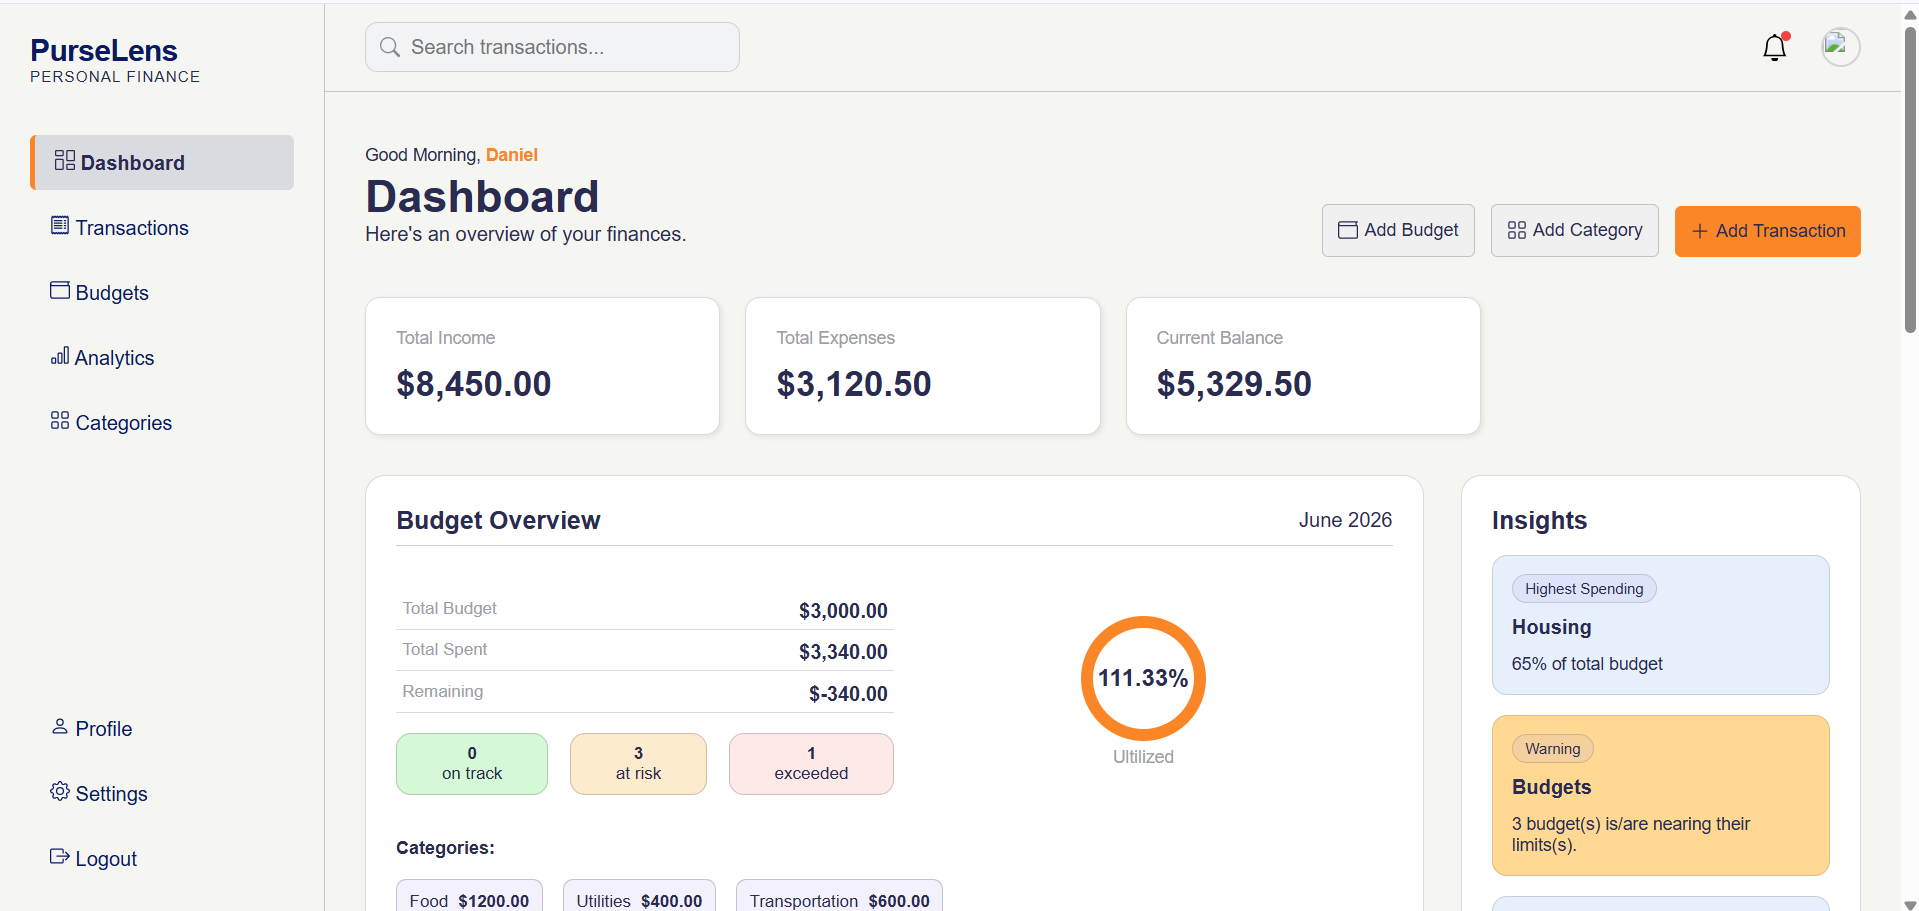Click the Add Transaction button
1919x911 pixels.
1768,231
